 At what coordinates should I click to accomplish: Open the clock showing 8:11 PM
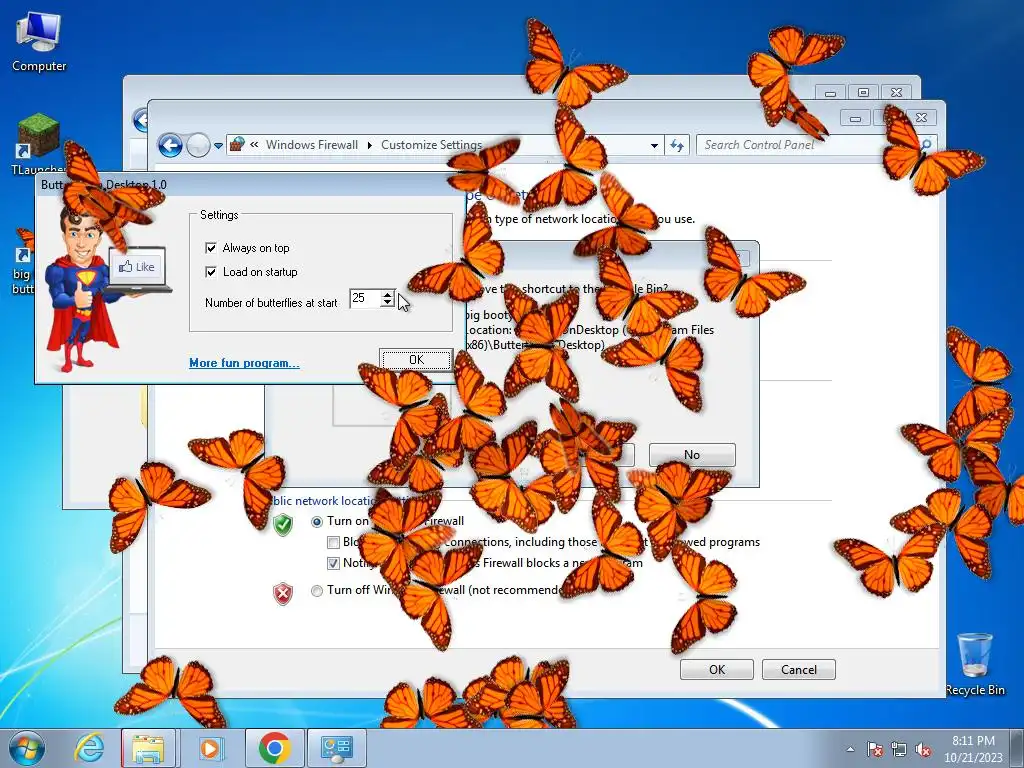click(973, 749)
